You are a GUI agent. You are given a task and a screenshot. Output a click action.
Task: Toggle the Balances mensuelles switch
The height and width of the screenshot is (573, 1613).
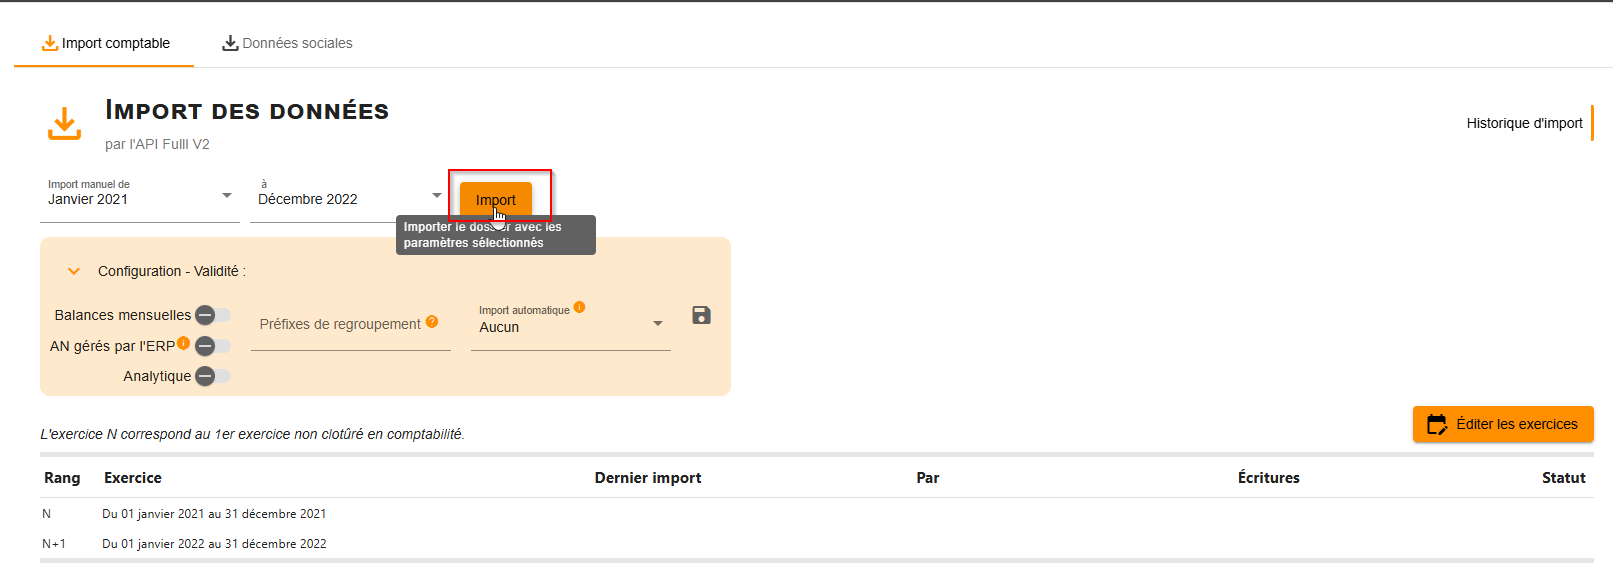pyautogui.click(x=212, y=315)
